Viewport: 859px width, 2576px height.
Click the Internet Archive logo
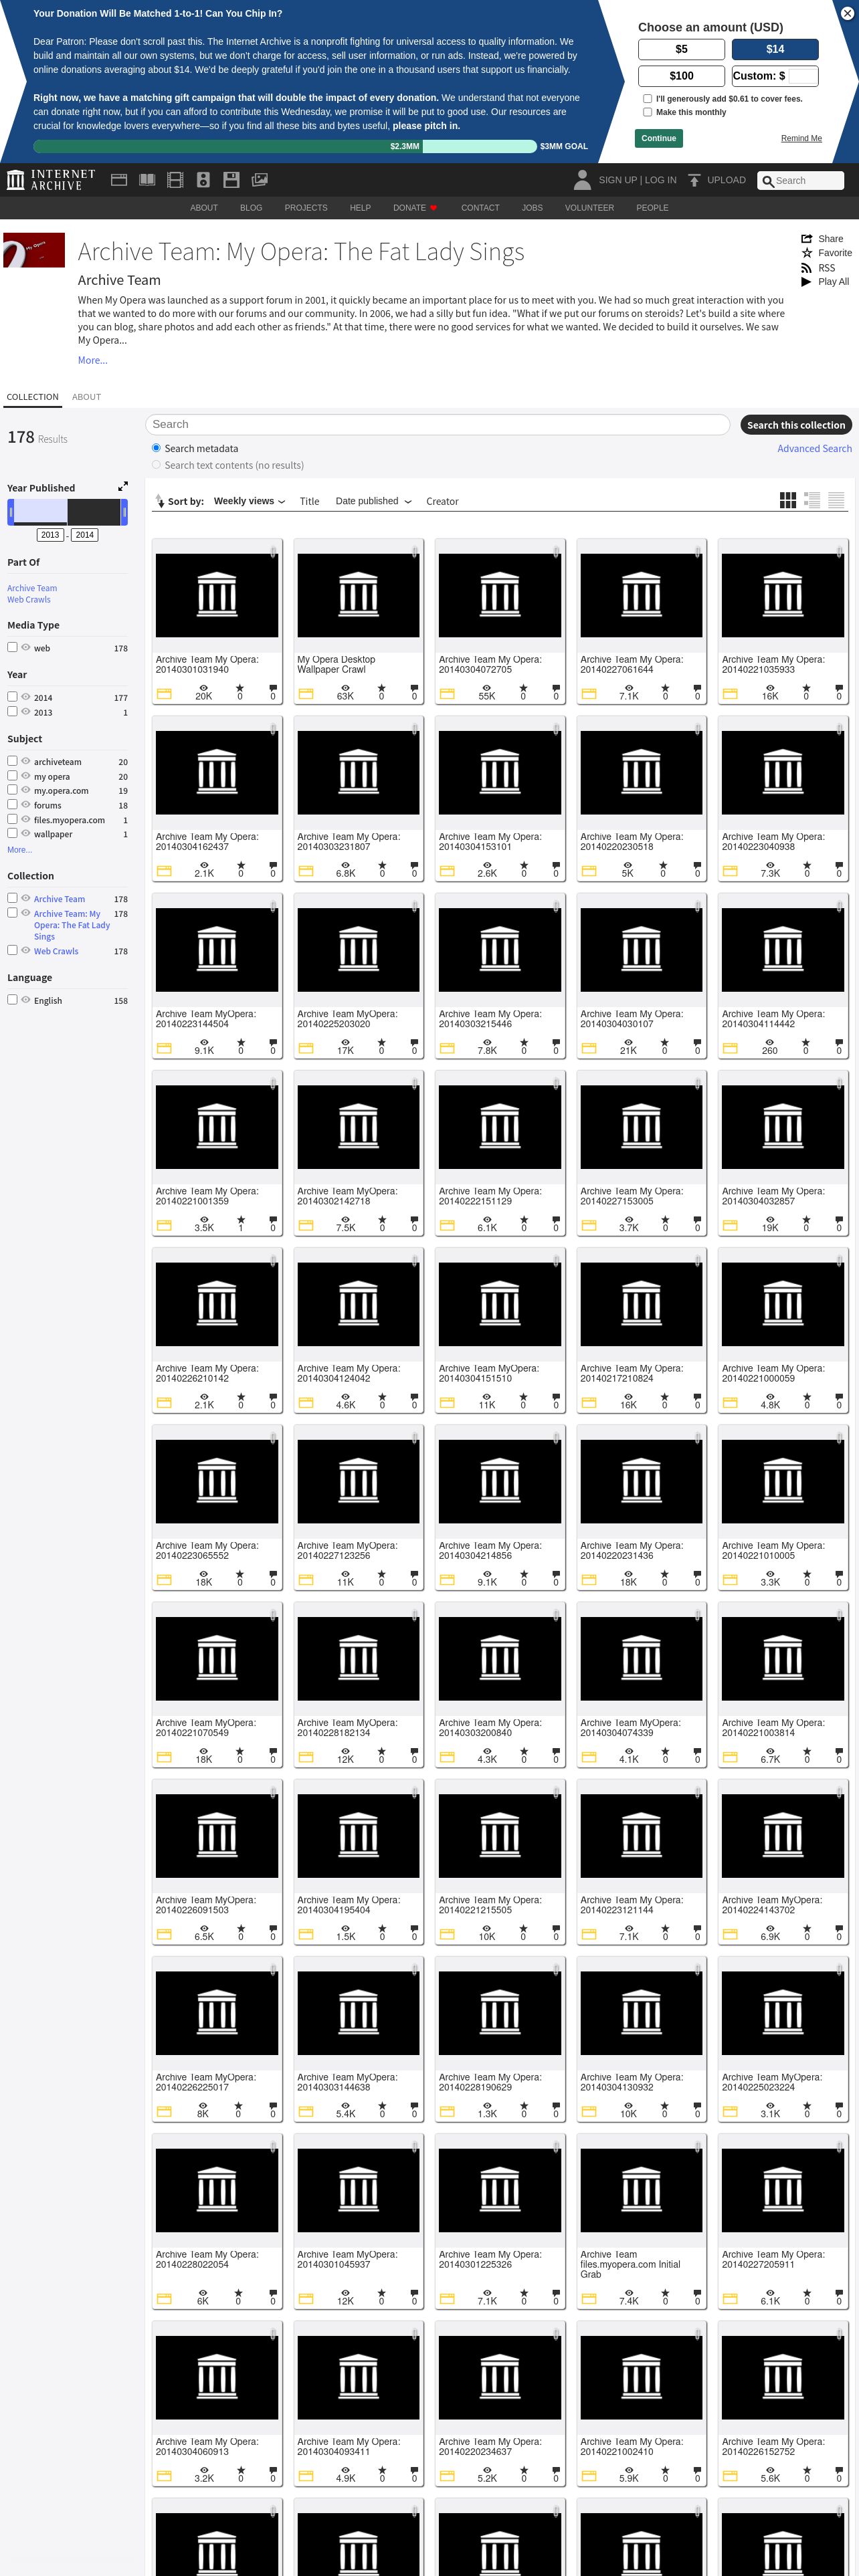click(x=51, y=180)
